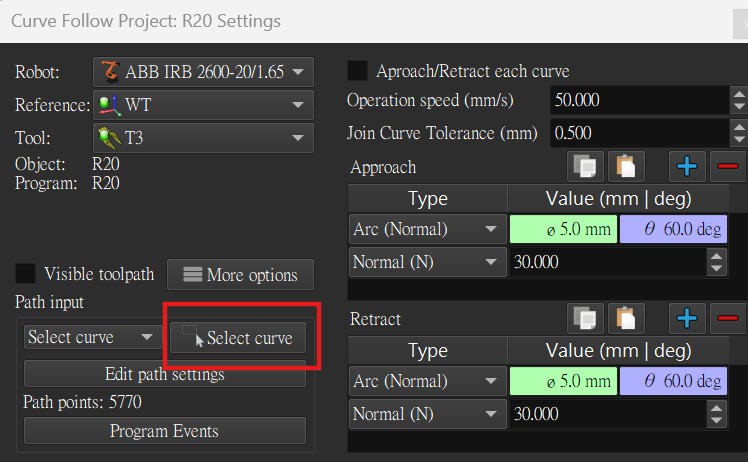Click Approach arc diameter 5.0 mm cell
This screenshot has height=462, width=748.
coord(563,229)
